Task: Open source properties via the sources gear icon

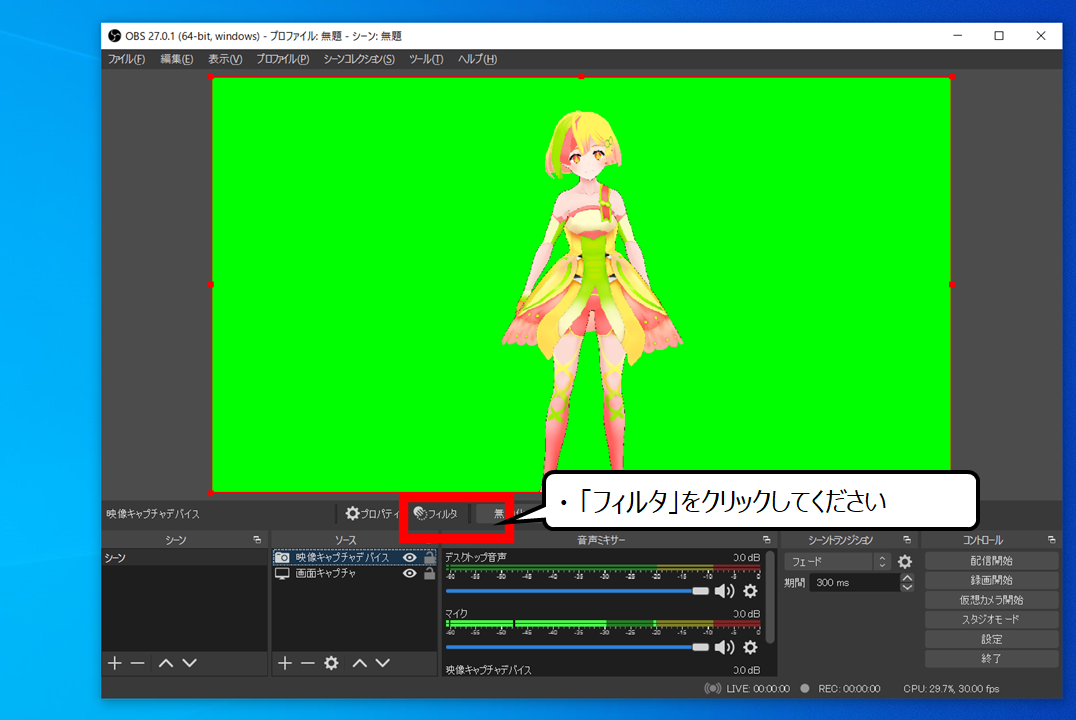Action: [331, 663]
